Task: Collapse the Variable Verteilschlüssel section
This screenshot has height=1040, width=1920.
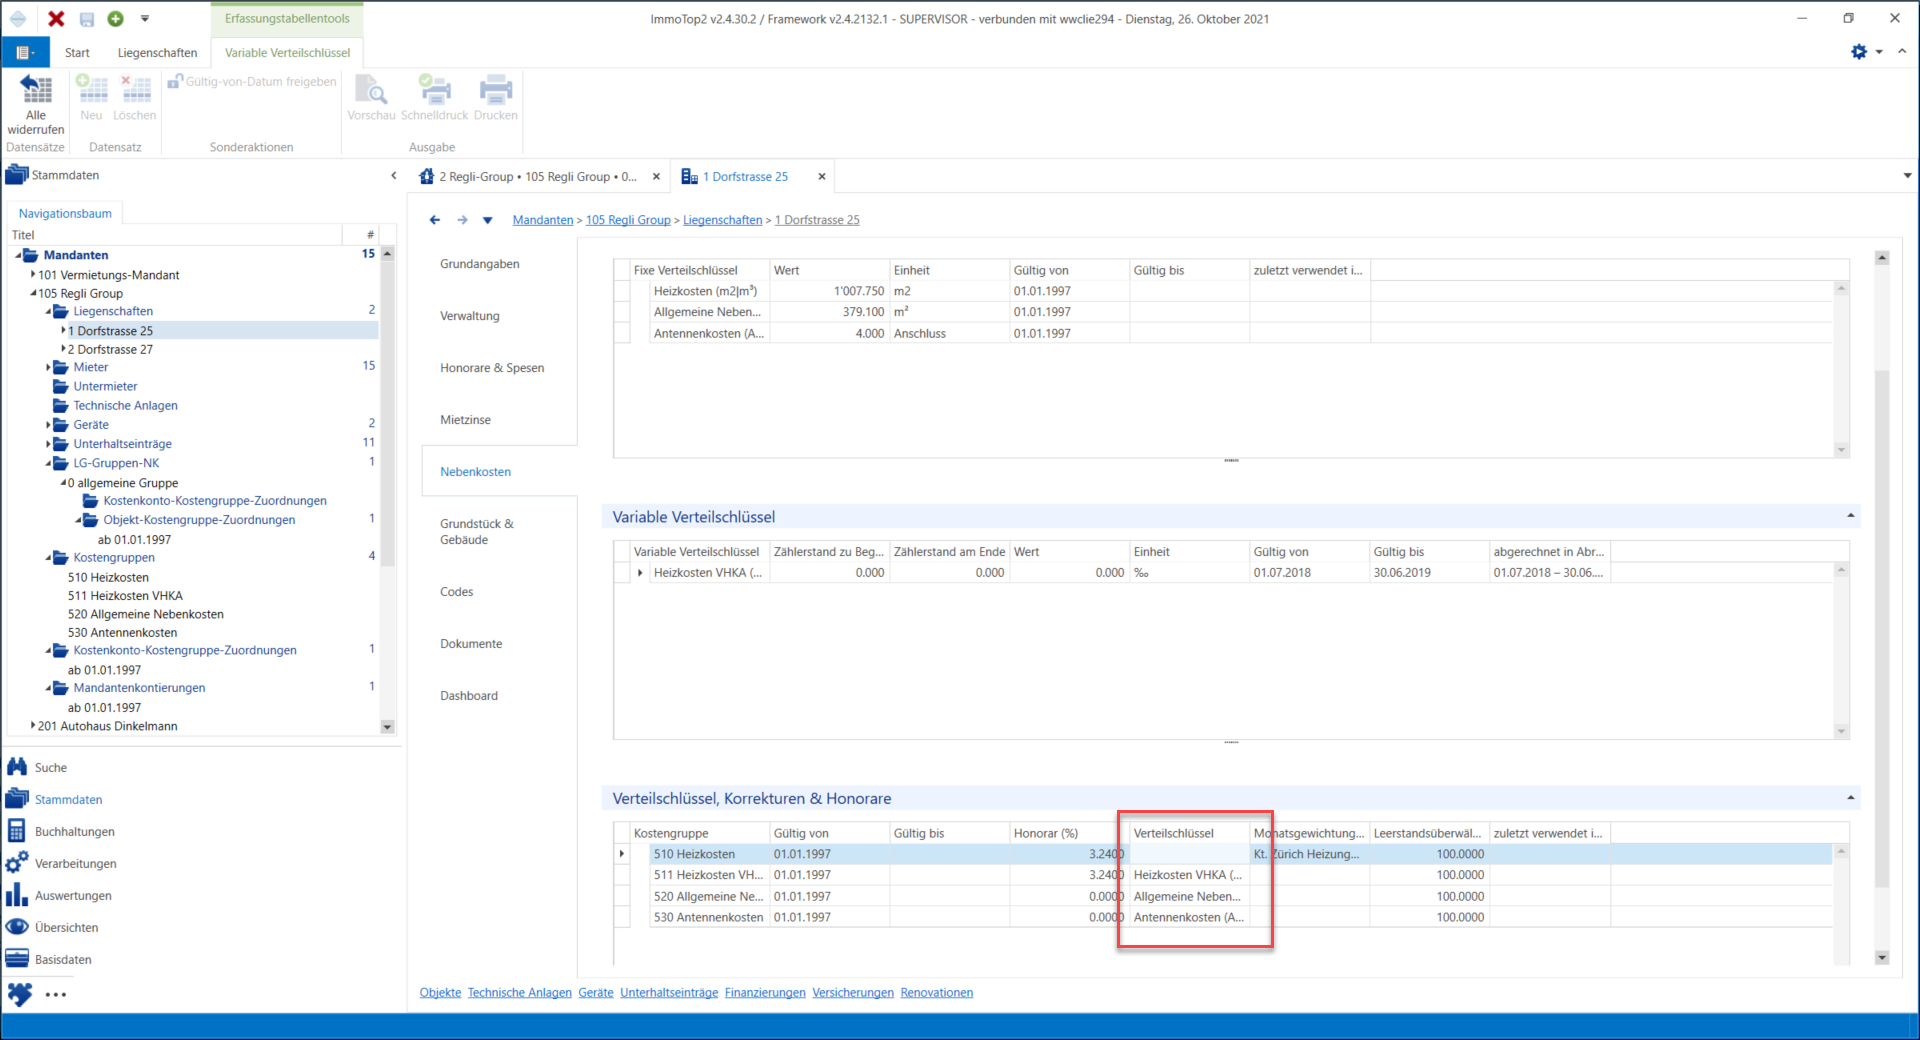Action: click(1850, 516)
